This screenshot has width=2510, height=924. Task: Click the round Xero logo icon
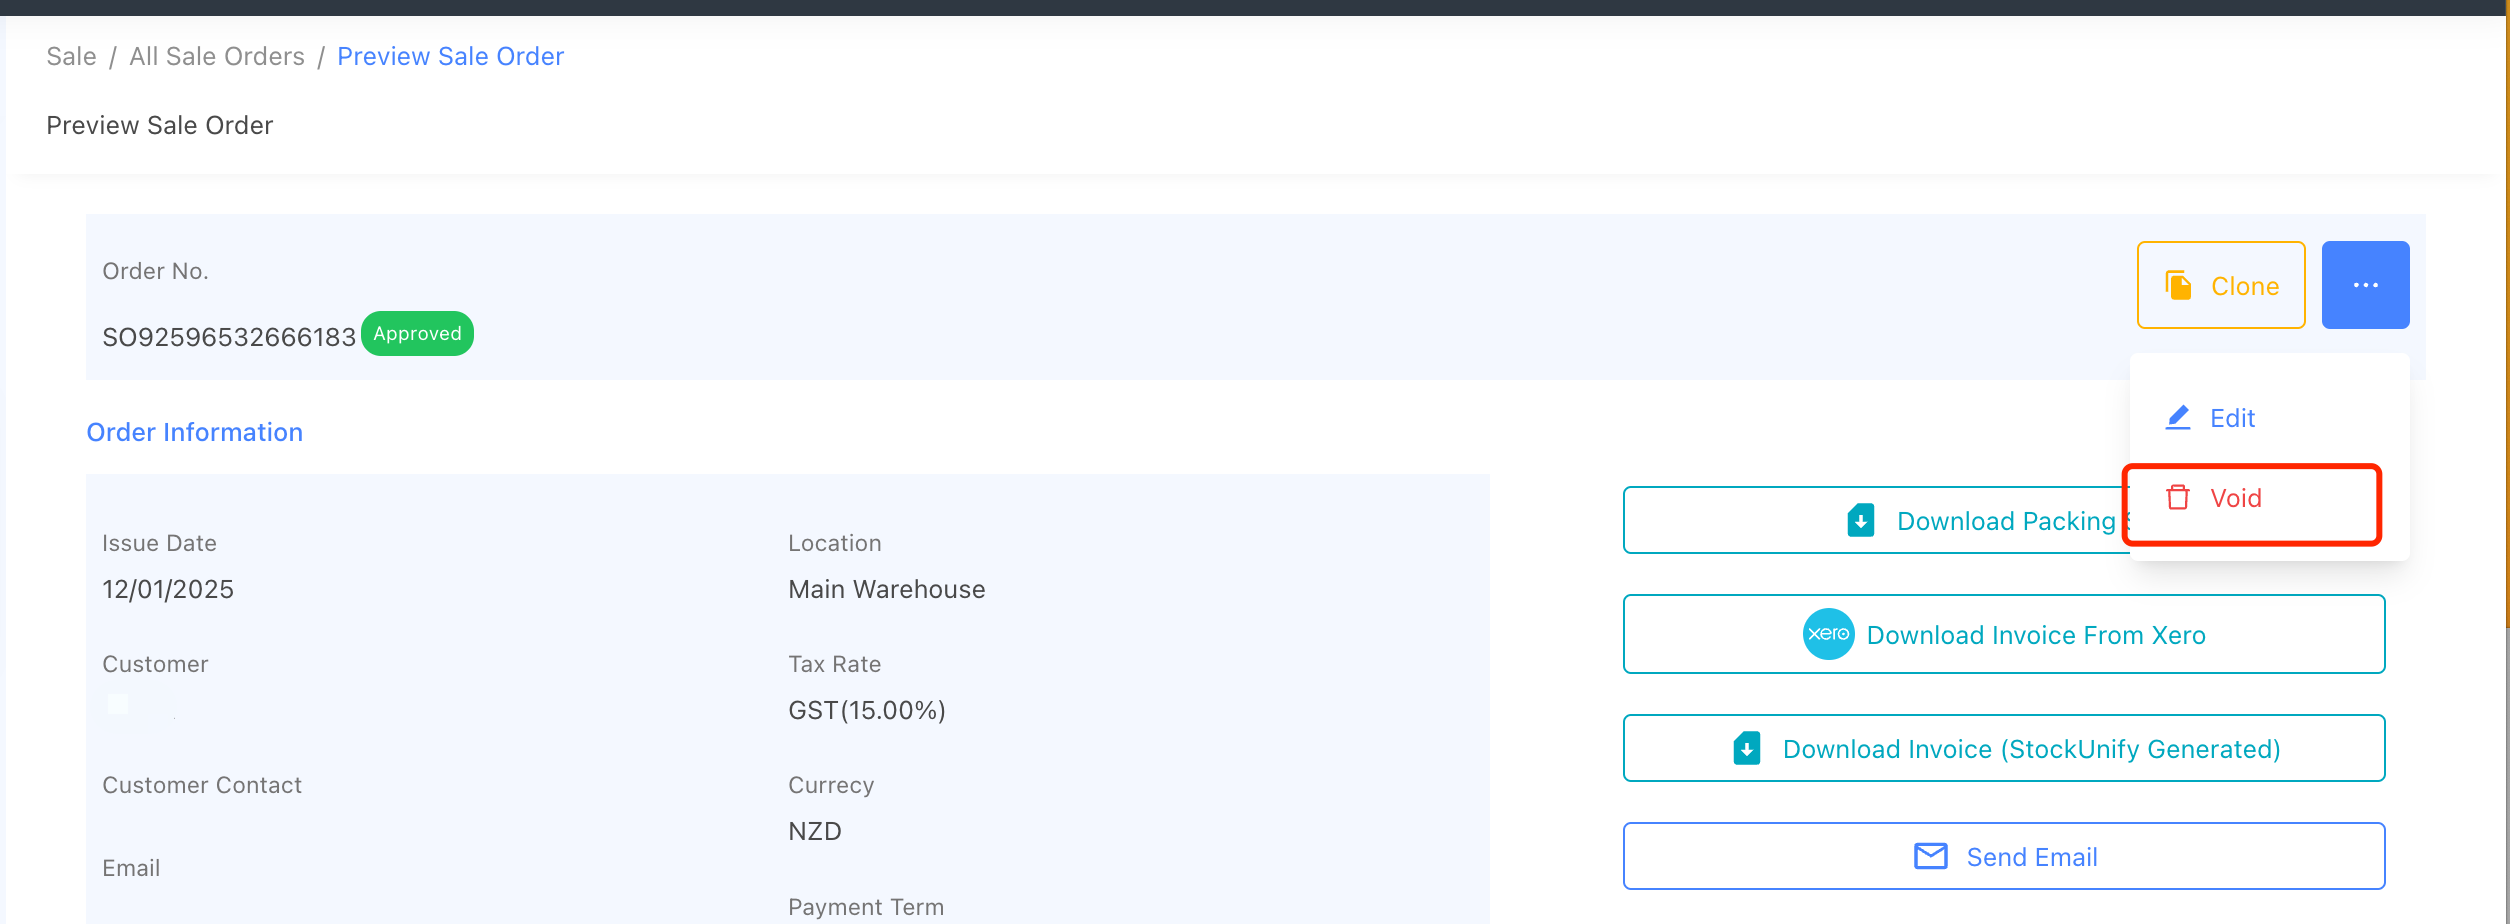coord(1828,634)
